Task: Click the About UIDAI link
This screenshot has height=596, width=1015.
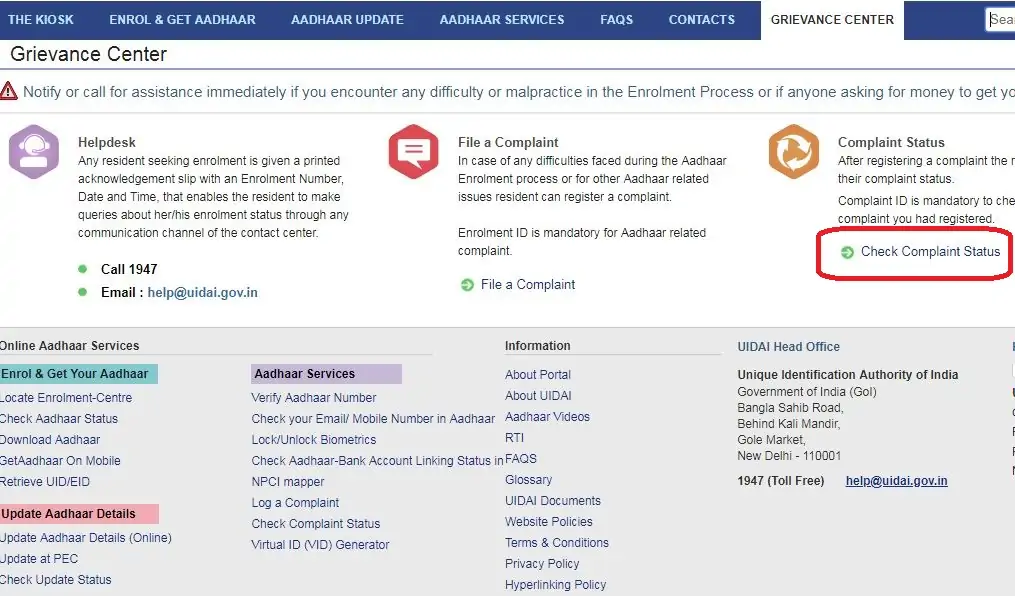Action: pyautogui.click(x=538, y=395)
